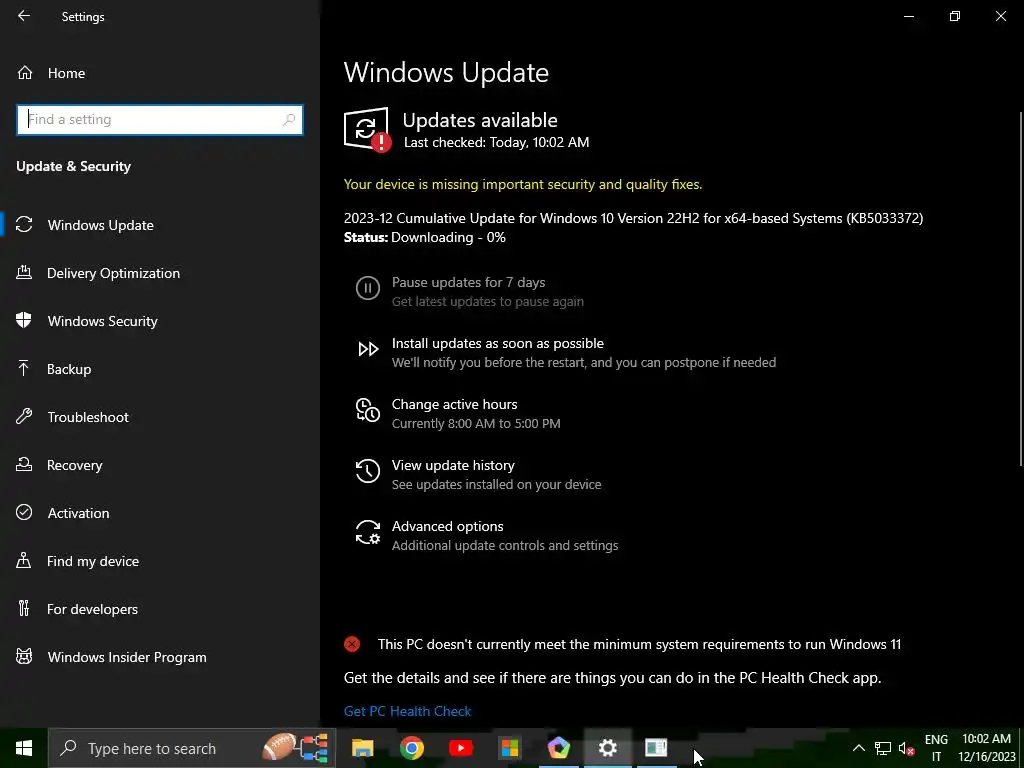Select Windows Update in the sidebar

101,225
